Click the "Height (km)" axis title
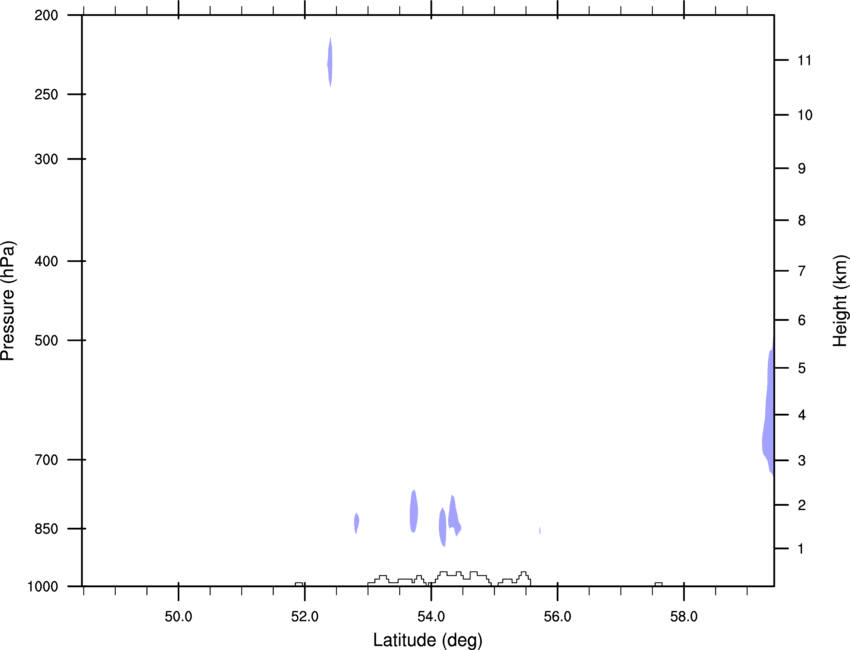Image resolution: width=850 pixels, height=650 pixels. click(x=840, y=301)
